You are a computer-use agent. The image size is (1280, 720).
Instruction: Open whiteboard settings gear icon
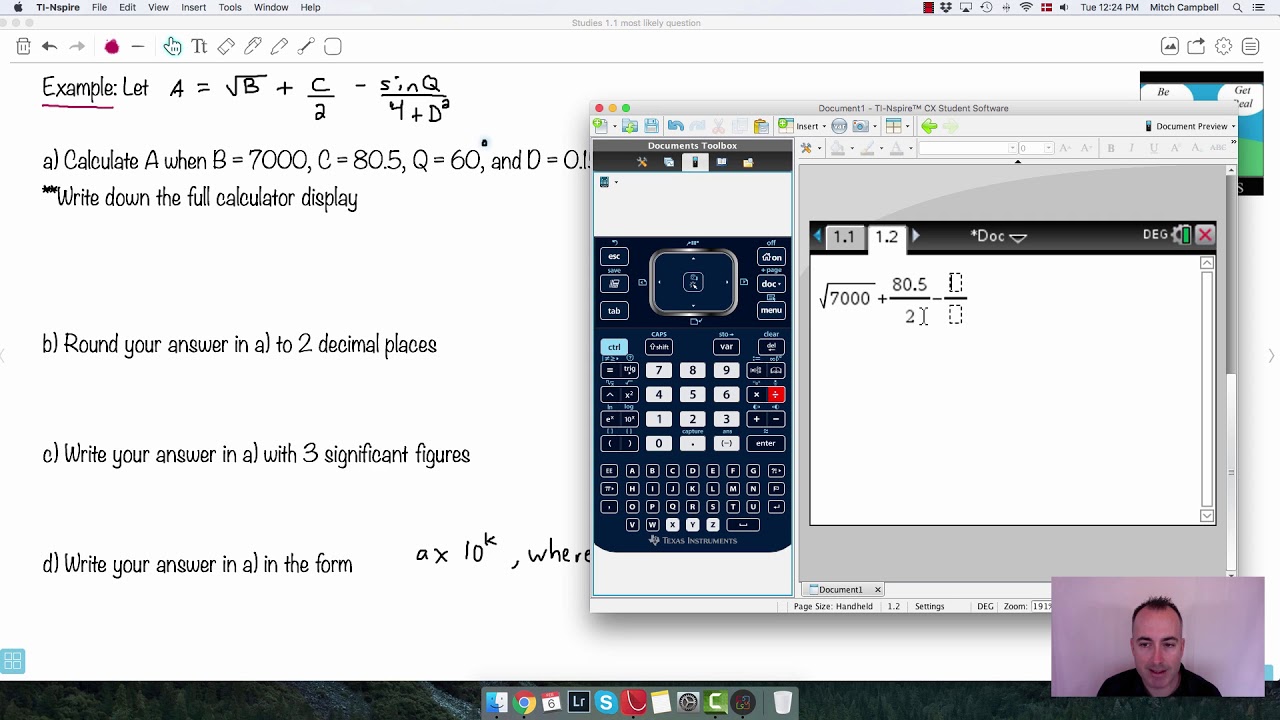(x=1223, y=46)
